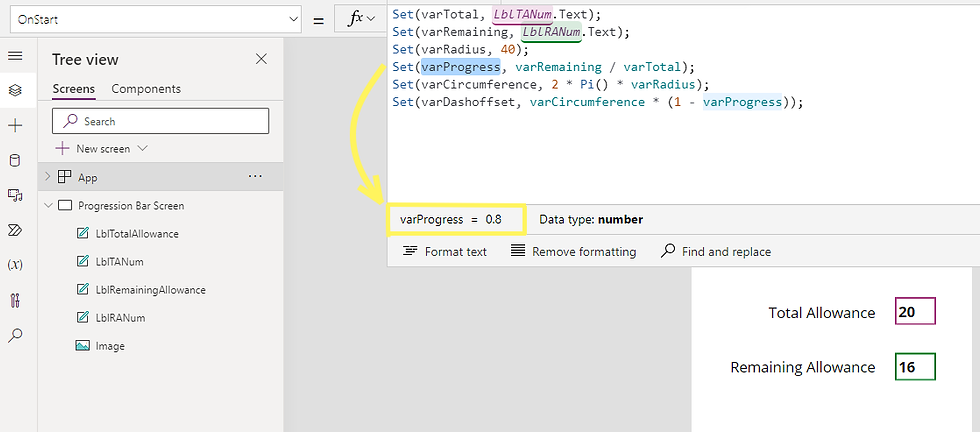Click the Find and replace magnifier icon
The height and width of the screenshot is (432, 980).
click(x=668, y=251)
